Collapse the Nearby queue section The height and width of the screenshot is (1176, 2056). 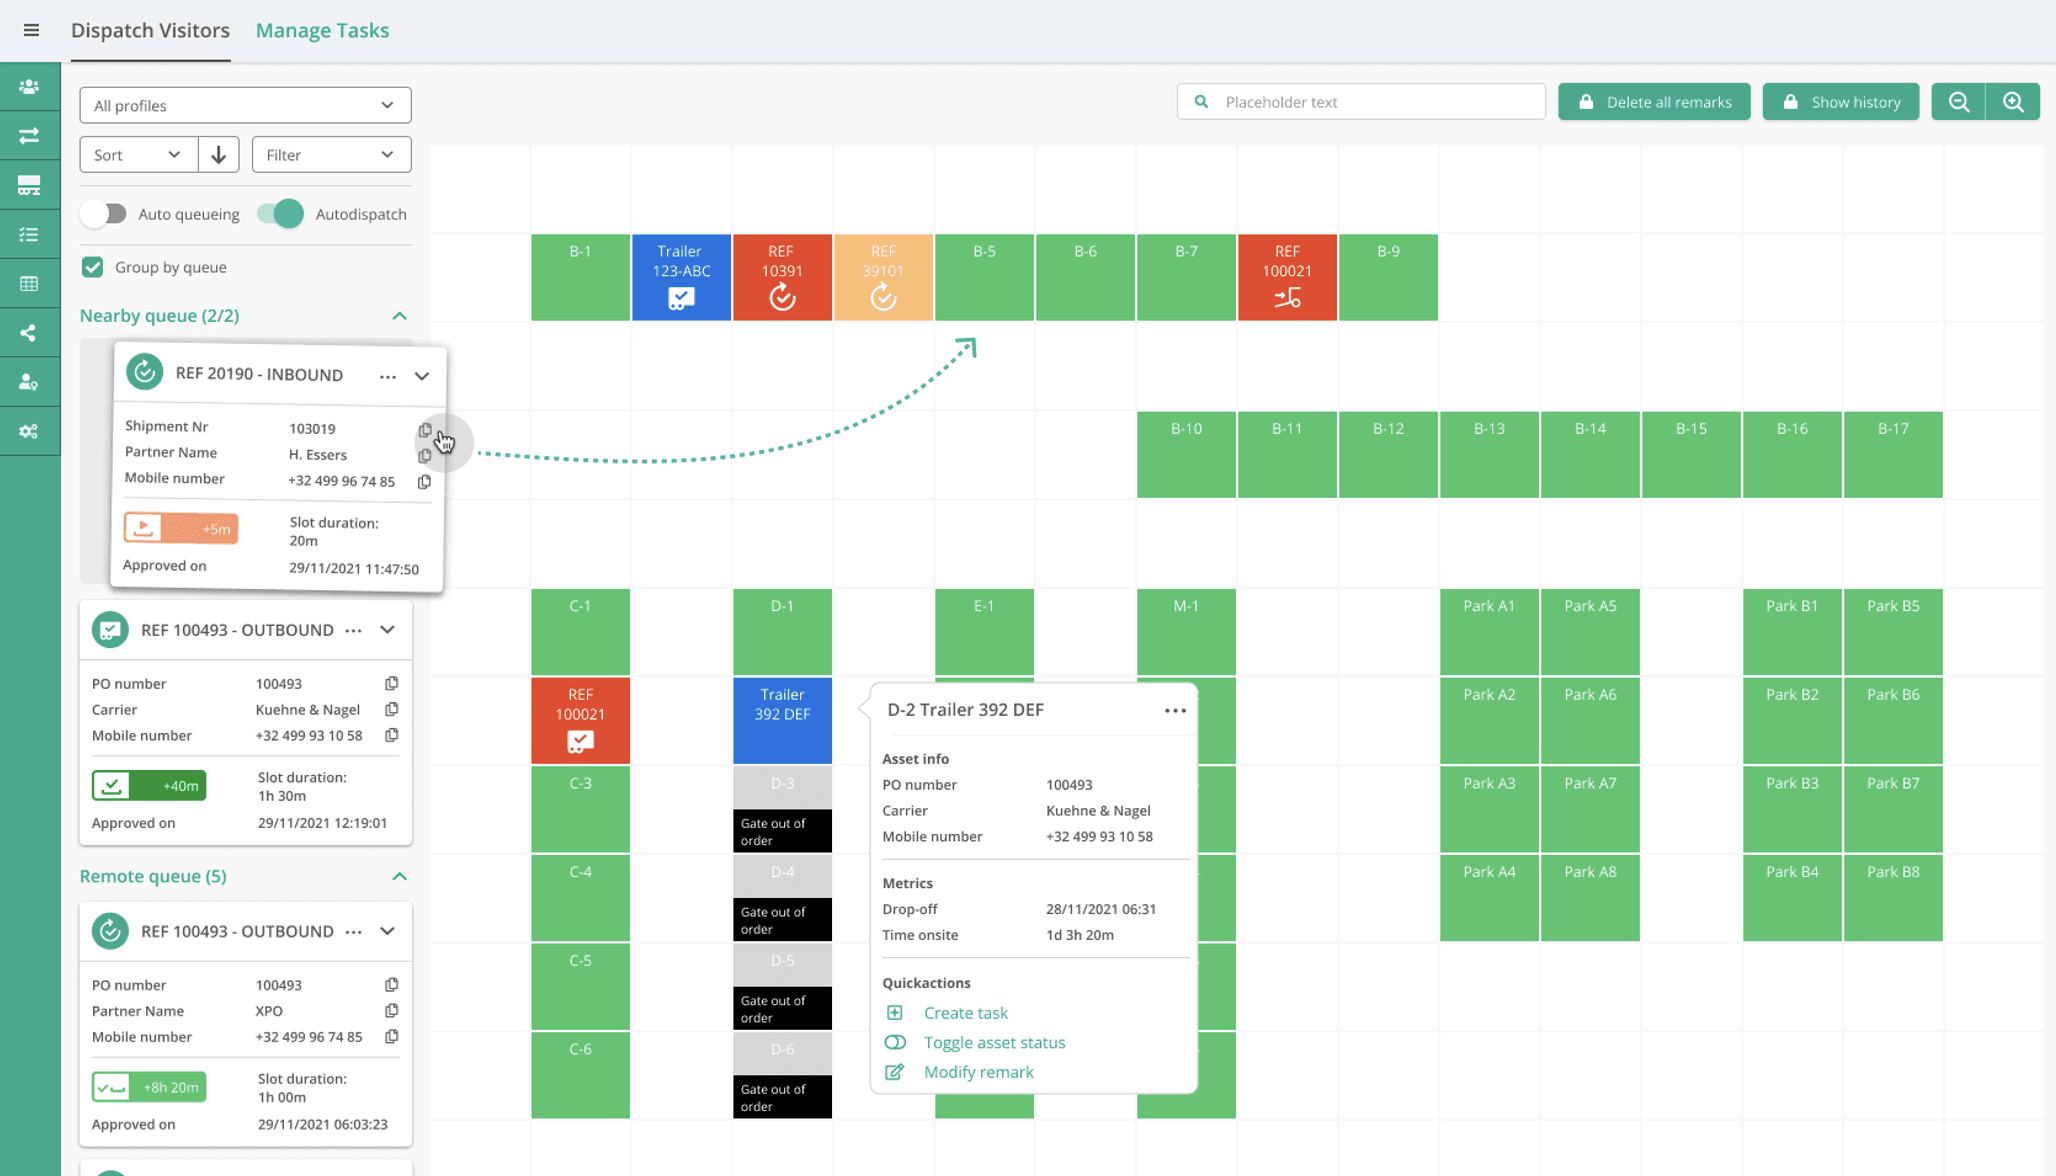399,316
